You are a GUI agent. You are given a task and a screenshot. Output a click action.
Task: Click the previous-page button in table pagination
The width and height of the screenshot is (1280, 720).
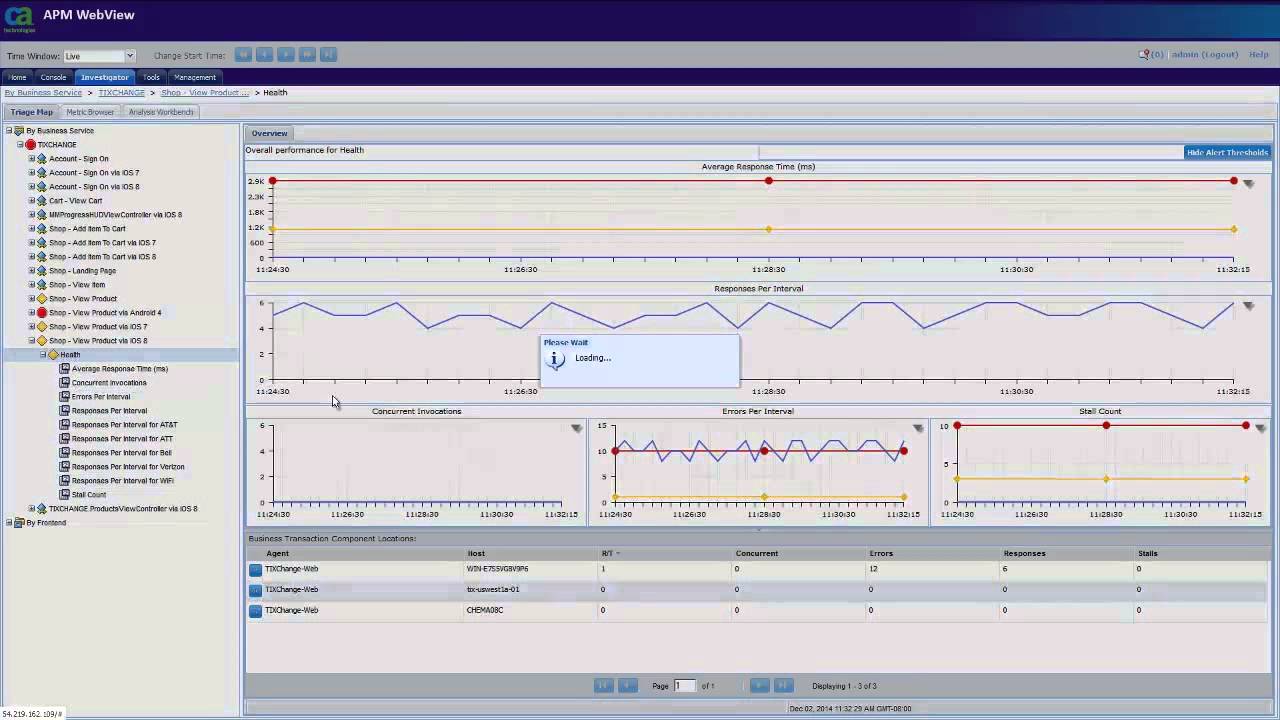(627, 685)
